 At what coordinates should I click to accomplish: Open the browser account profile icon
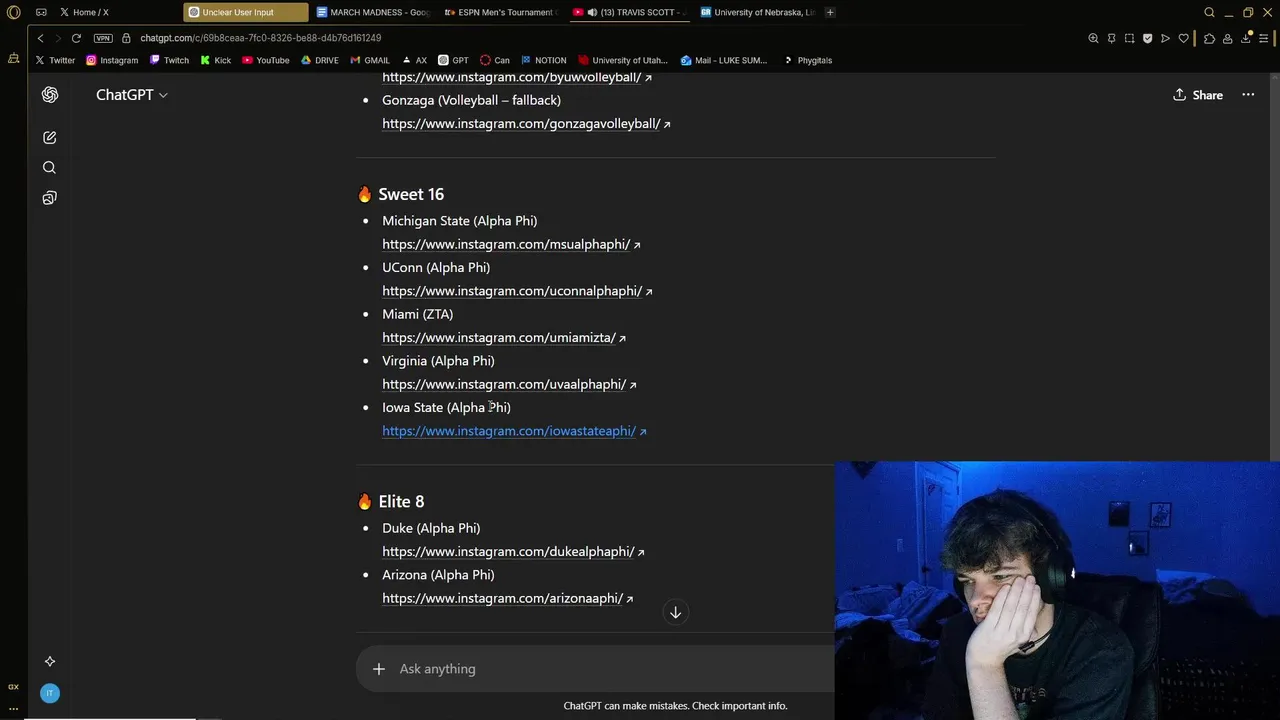click(1228, 38)
